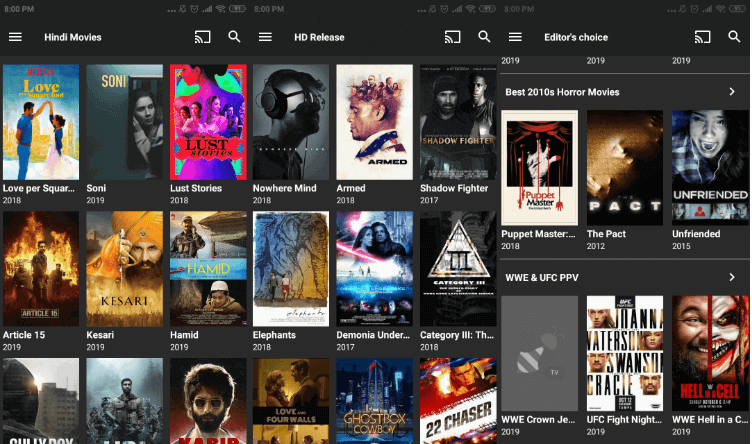Tap Unfriended title text
The height and width of the screenshot is (444, 752).
click(x=696, y=234)
